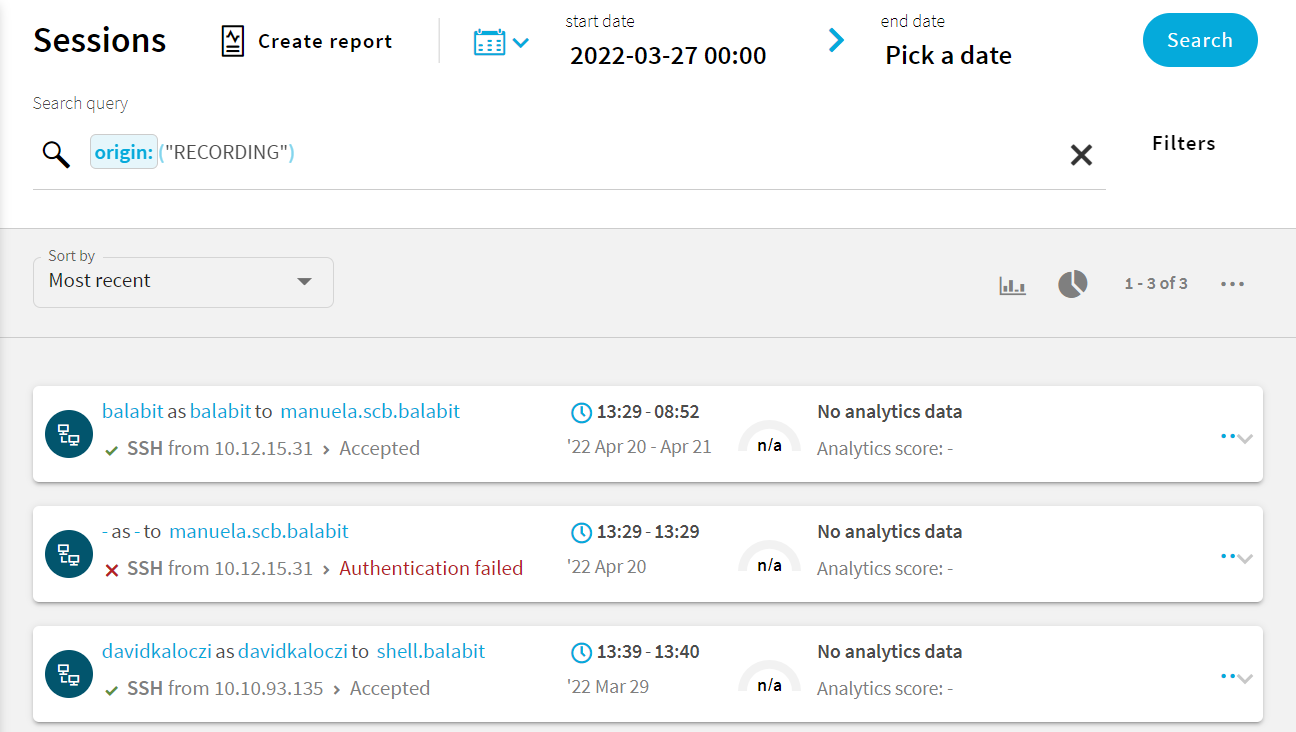Screen dimensions: 1296x732
Task: Open the calendar date range presets icon
Action: 489,41
